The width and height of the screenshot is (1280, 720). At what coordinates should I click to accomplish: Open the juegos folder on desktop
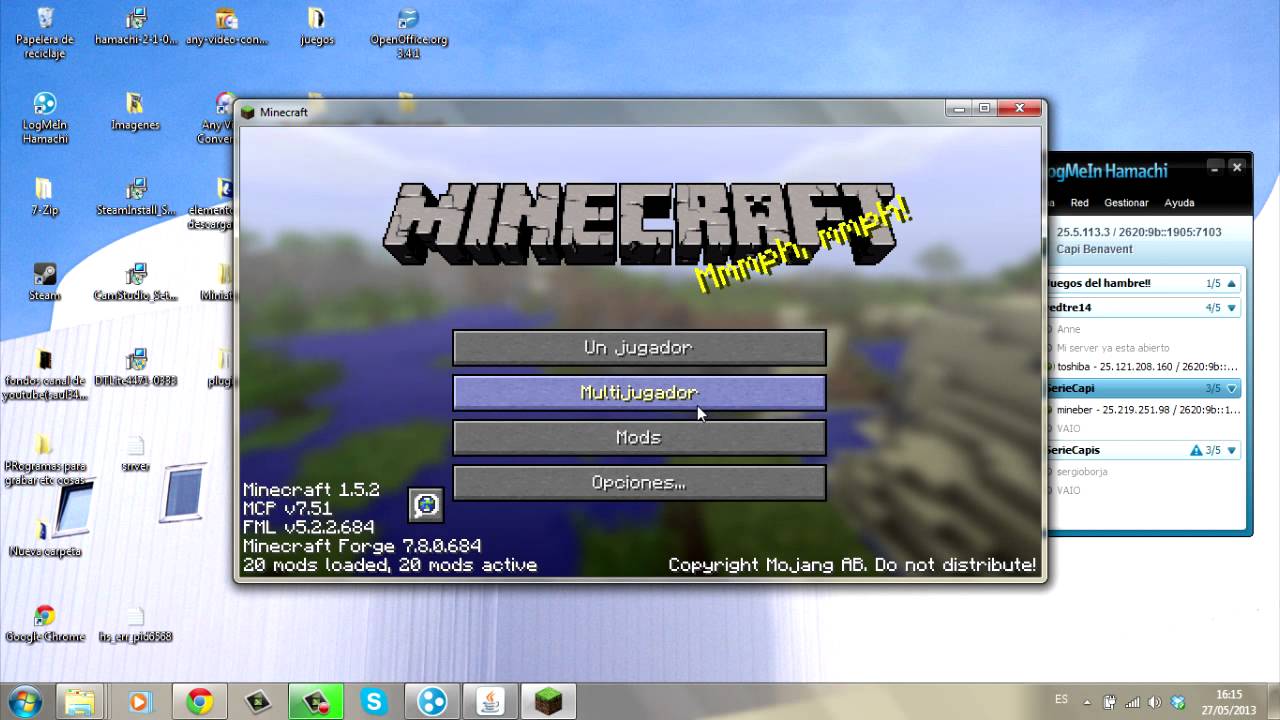coord(317,27)
